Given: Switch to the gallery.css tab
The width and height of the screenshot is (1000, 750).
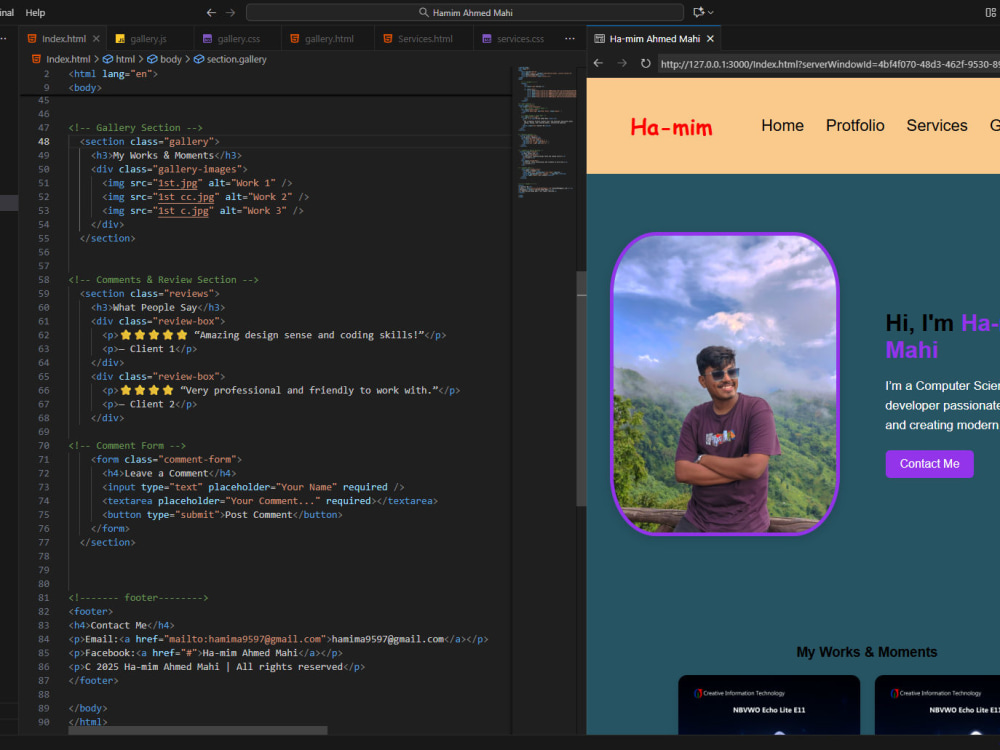Looking at the screenshot, I should click(238, 38).
